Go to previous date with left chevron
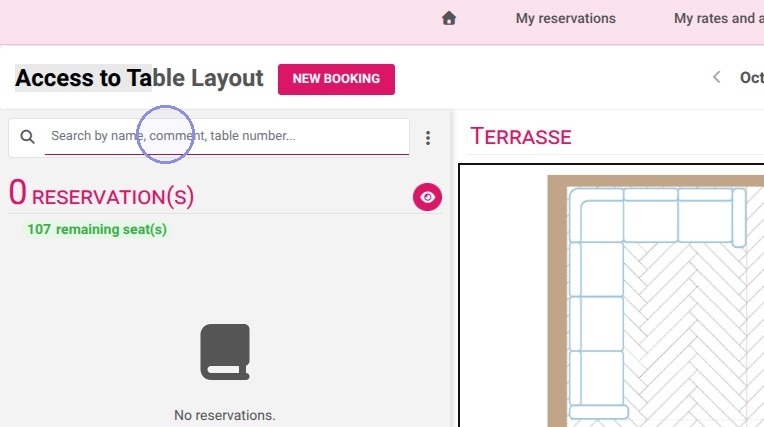The image size is (764, 427). pyautogui.click(x=716, y=77)
